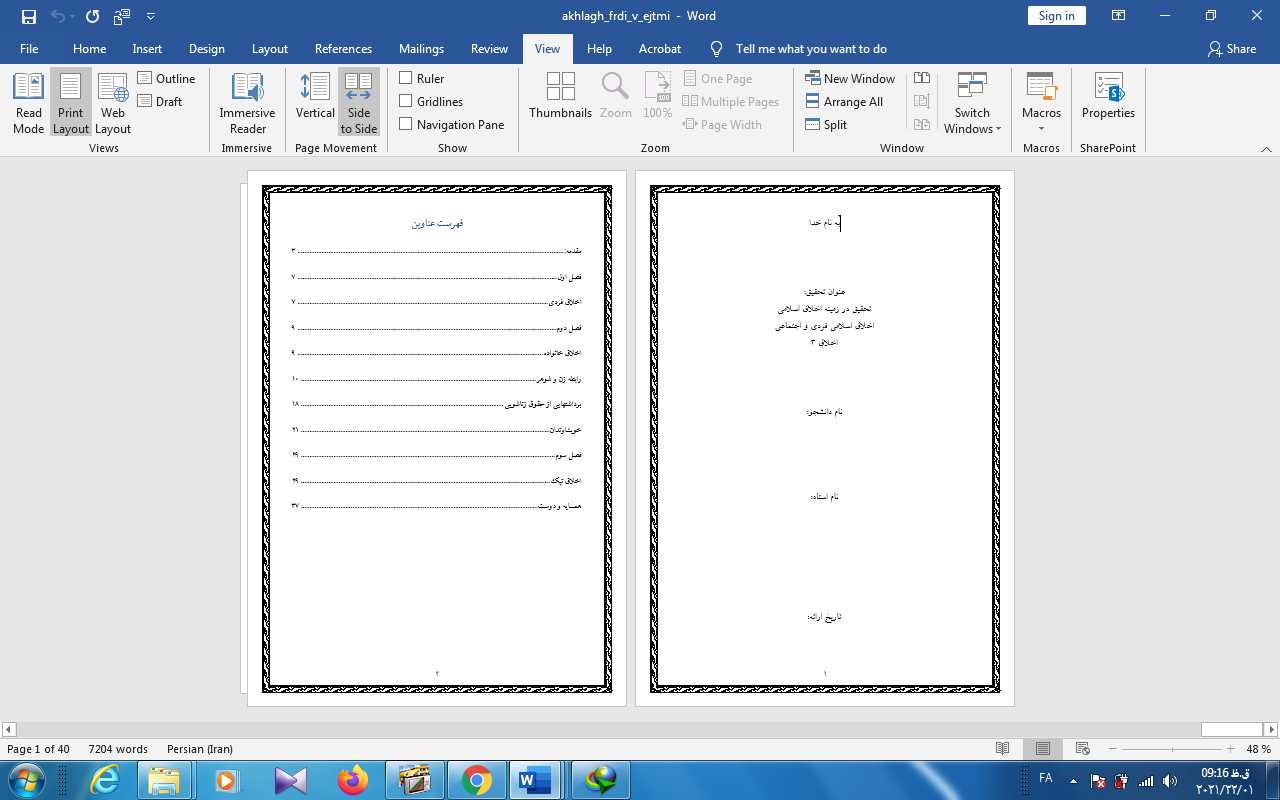
Task: Toggle the Gridlines checkbox
Action: (x=406, y=101)
